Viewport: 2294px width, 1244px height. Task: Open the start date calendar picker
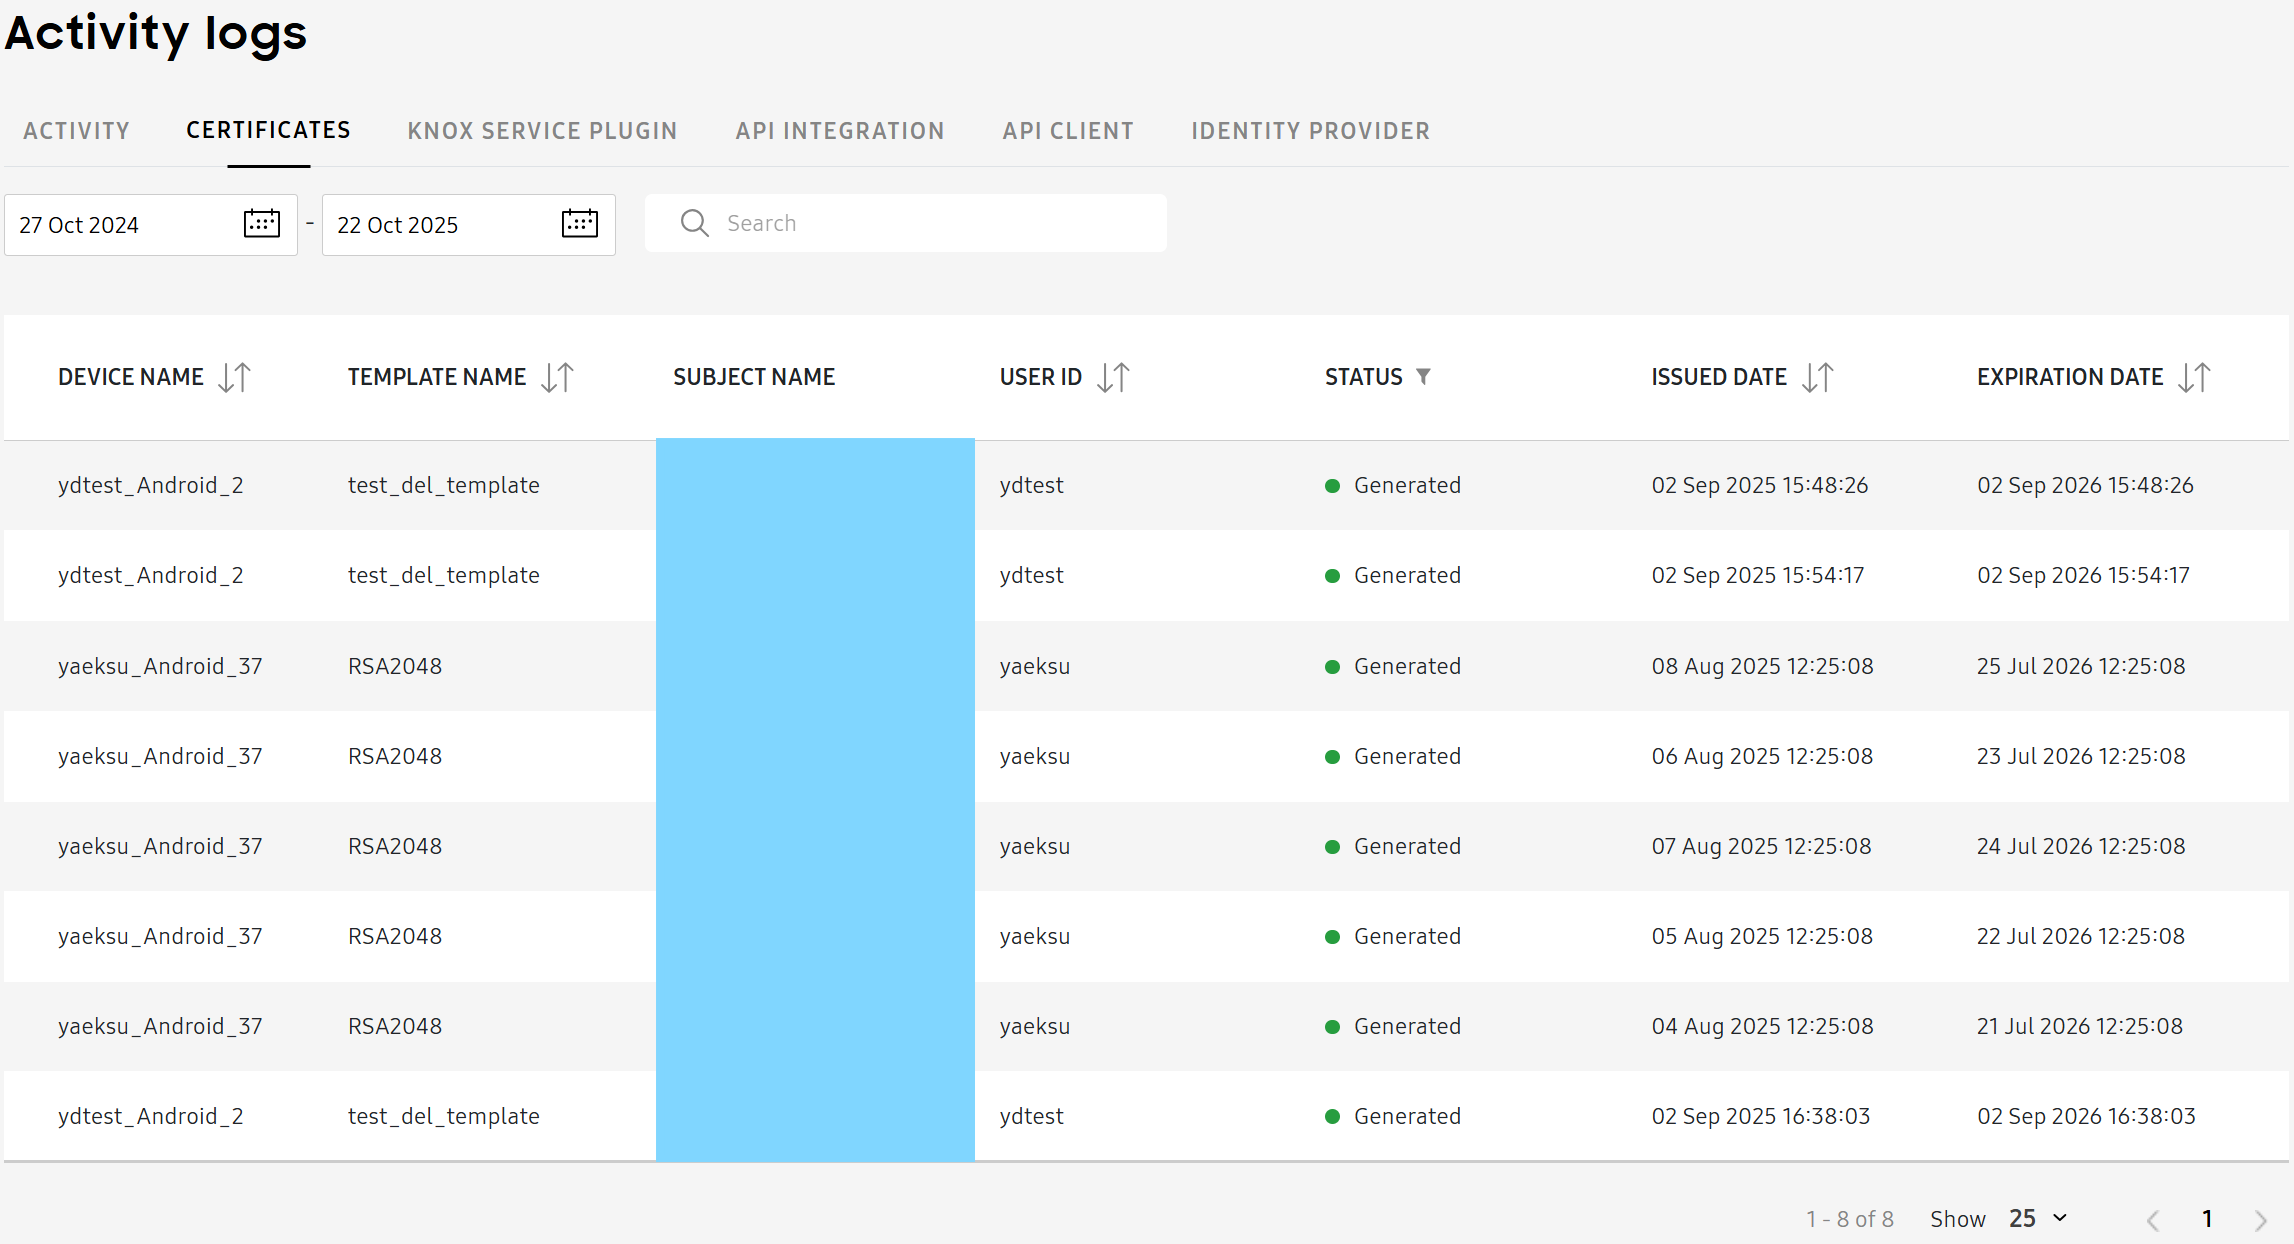(x=260, y=224)
